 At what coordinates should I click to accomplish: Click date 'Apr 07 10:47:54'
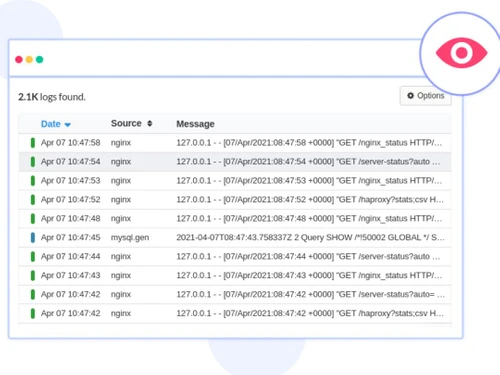(x=71, y=162)
